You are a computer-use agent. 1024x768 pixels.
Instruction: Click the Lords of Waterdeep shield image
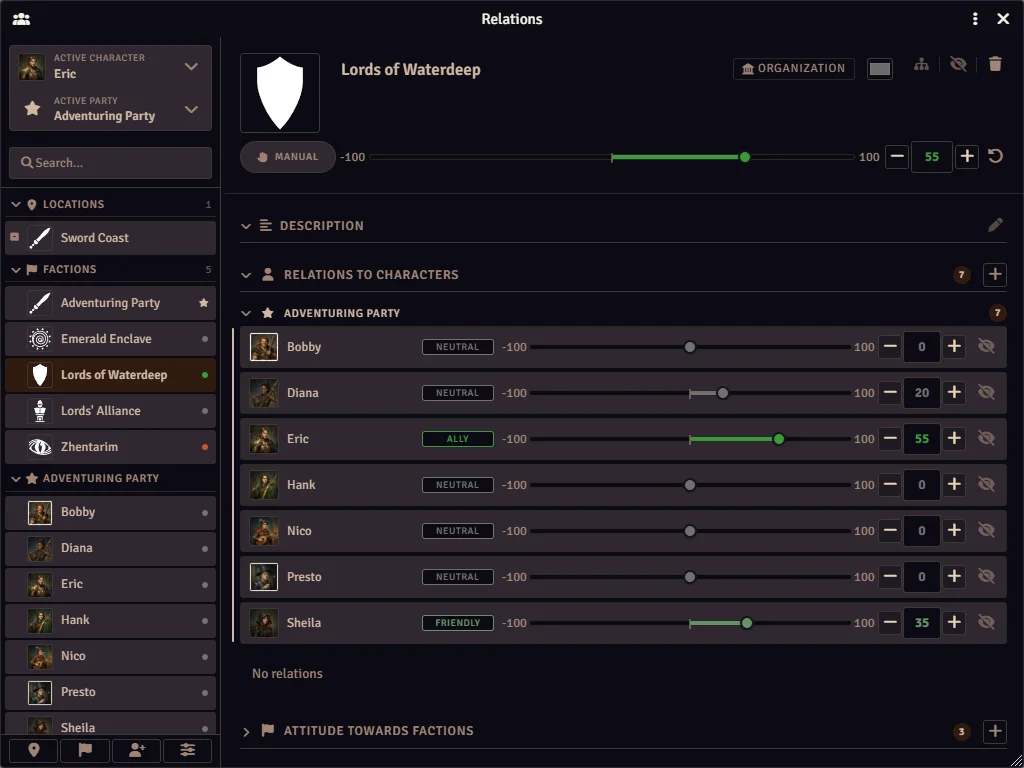(280, 93)
